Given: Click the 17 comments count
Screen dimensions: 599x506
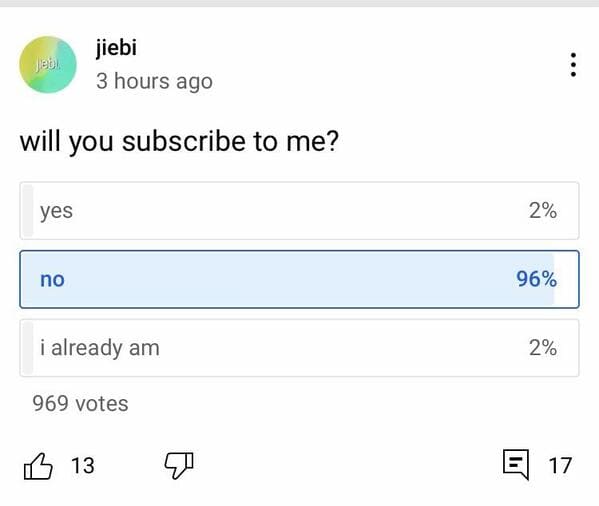Looking at the screenshot, I should 560,466.
